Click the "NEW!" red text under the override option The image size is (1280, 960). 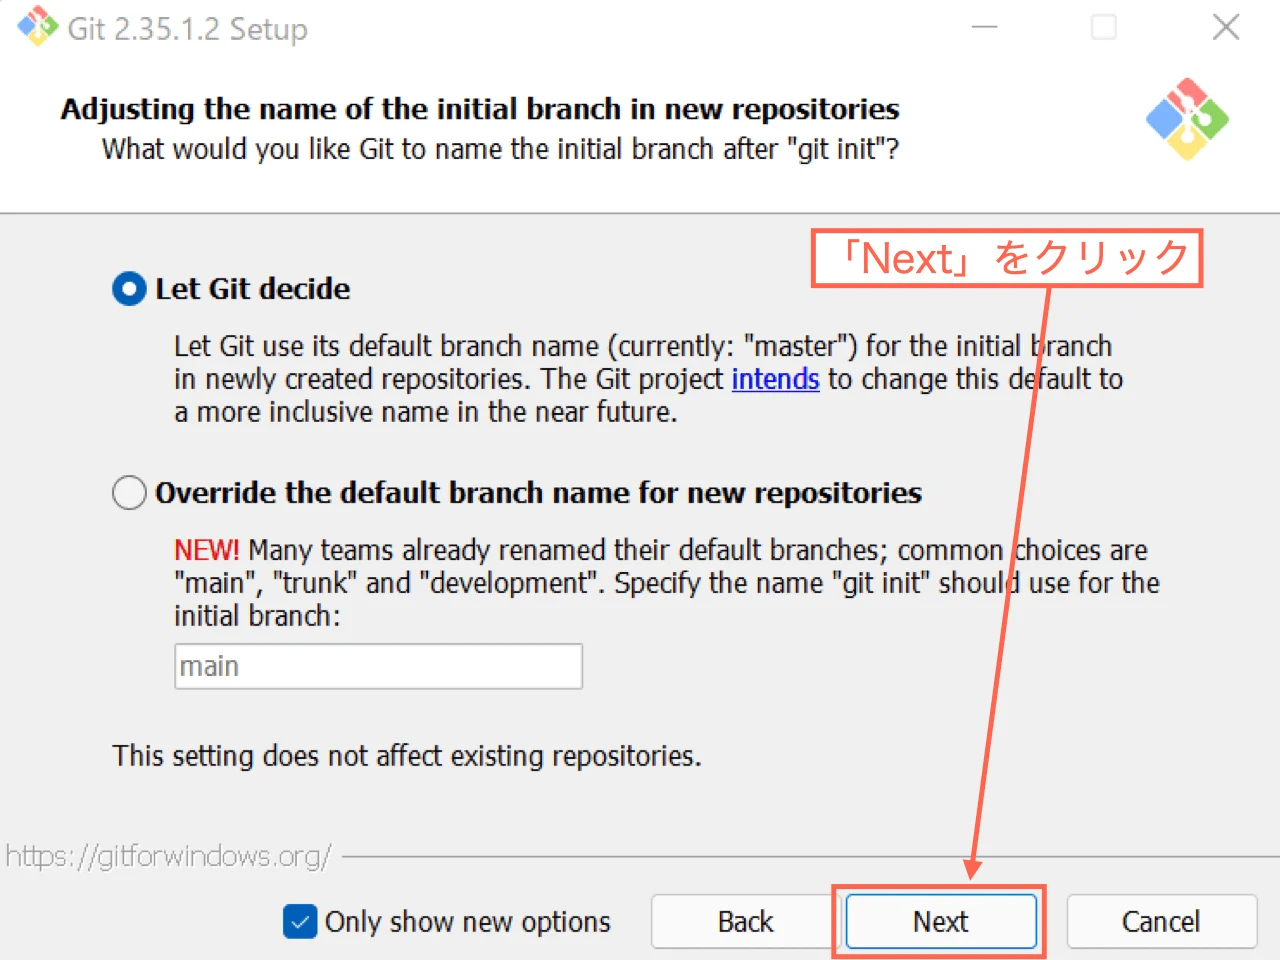pos(206,549)
